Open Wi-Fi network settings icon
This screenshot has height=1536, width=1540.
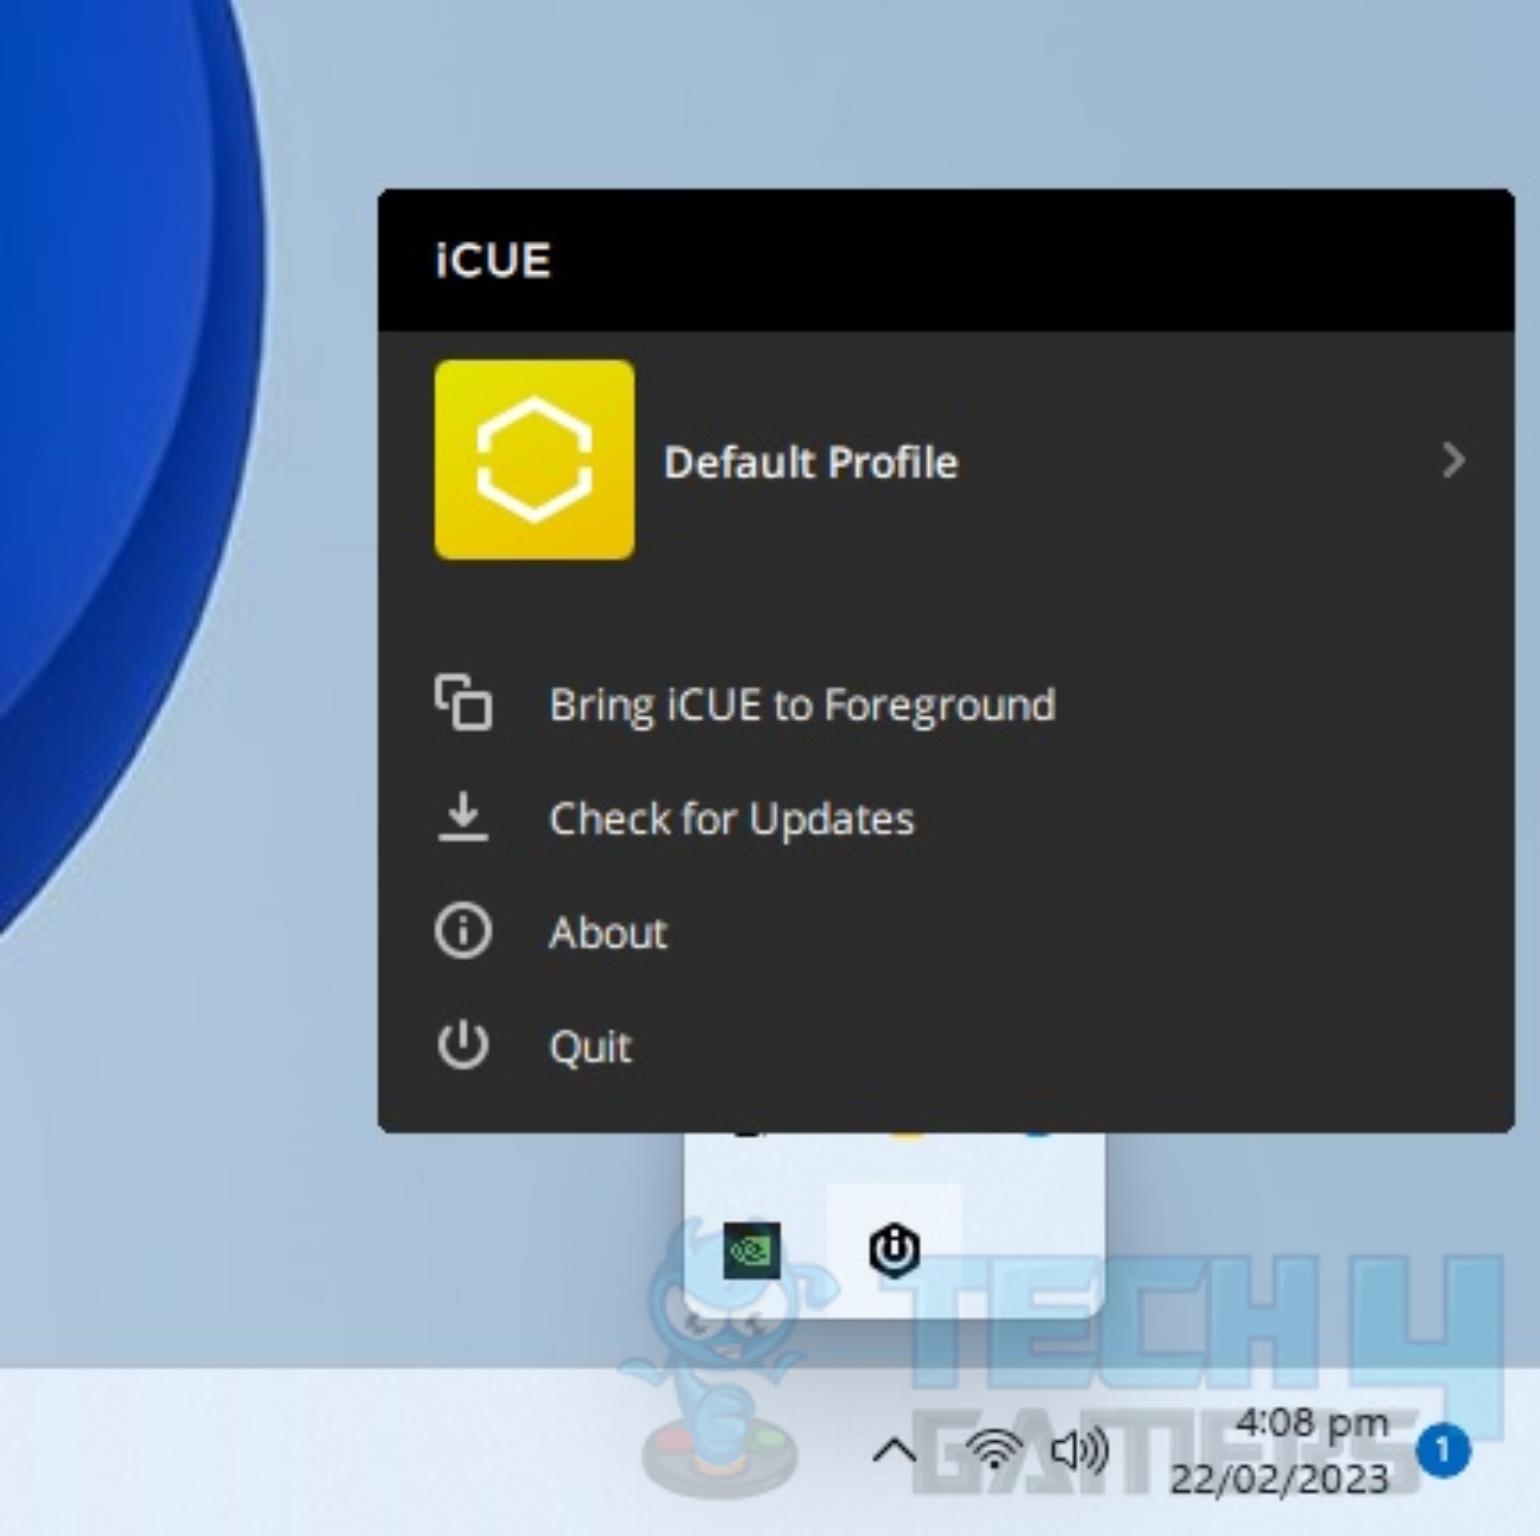pyautogui.click(x=993, y=1450)
